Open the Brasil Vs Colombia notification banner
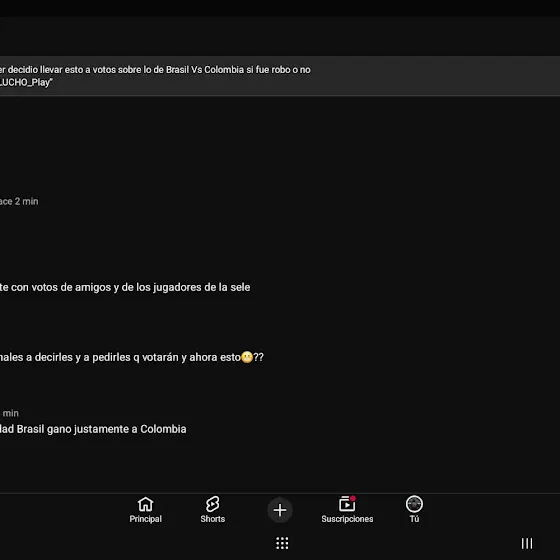Screen dimensions: 560x560 pos(280,76)
